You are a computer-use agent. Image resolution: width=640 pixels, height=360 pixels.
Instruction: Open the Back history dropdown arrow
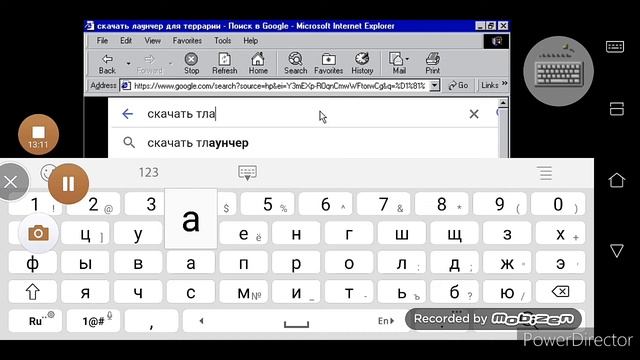click(129, 64)
